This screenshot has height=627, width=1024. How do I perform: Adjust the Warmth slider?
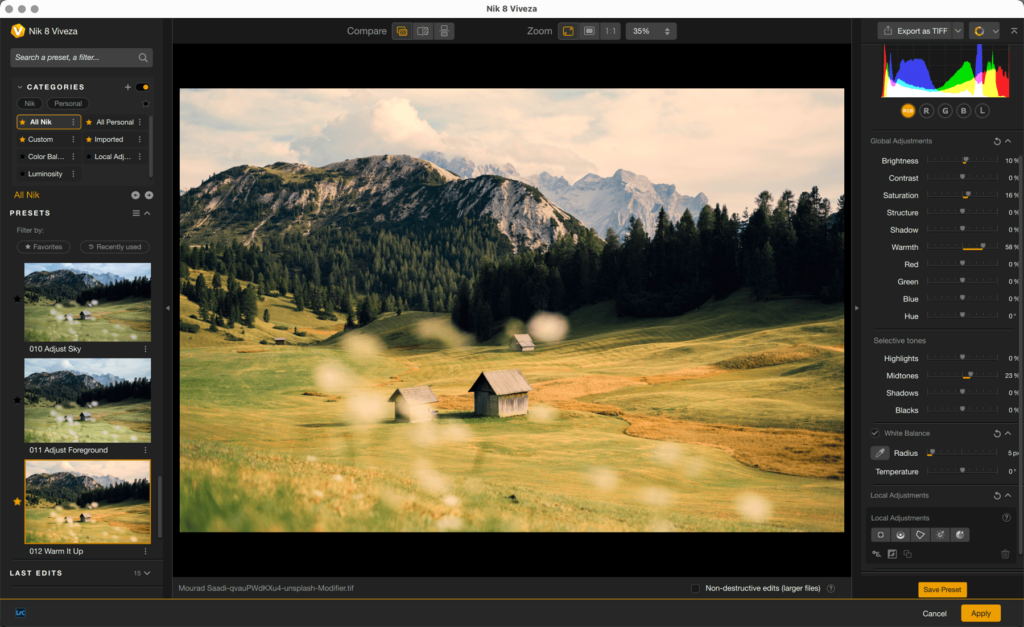[962, 247]
